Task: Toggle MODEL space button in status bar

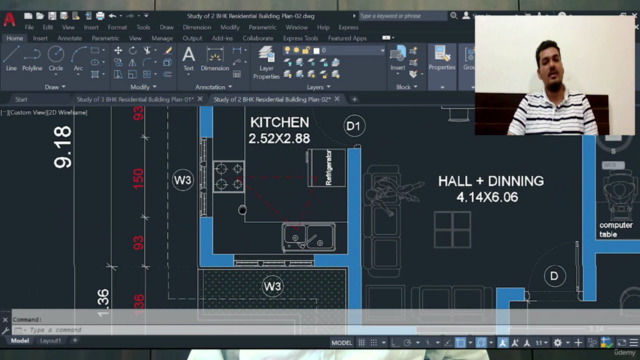Action: [342, 342]
